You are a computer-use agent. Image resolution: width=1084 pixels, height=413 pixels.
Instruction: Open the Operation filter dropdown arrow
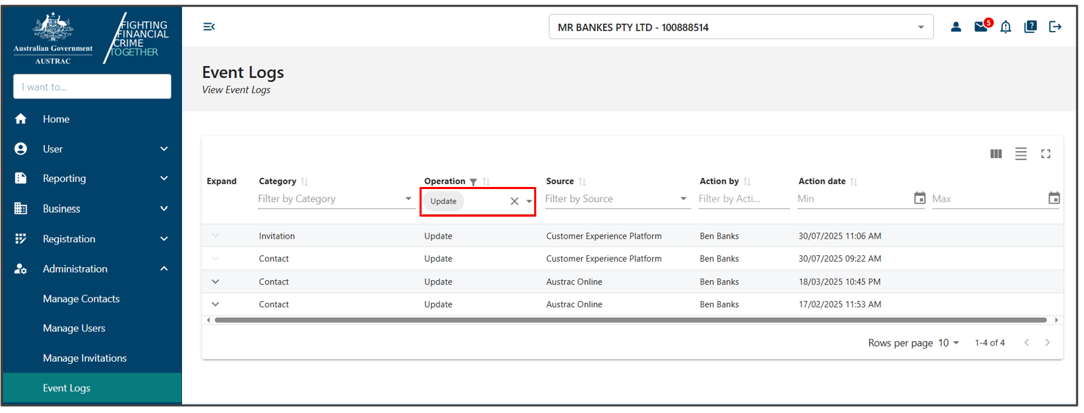tap(529, 201)
